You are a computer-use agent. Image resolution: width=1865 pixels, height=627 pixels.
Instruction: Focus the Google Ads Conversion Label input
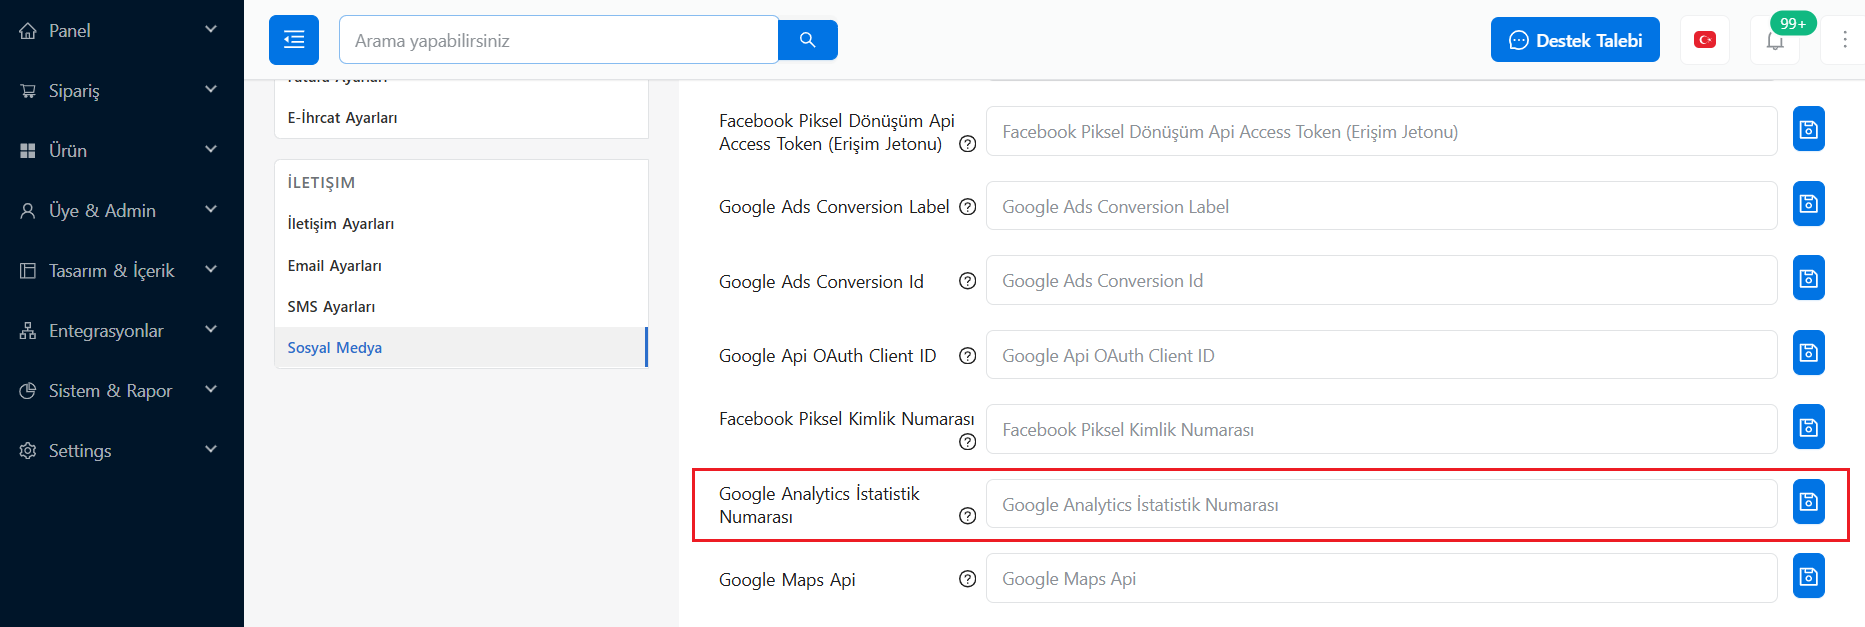tap(1381, 206)
